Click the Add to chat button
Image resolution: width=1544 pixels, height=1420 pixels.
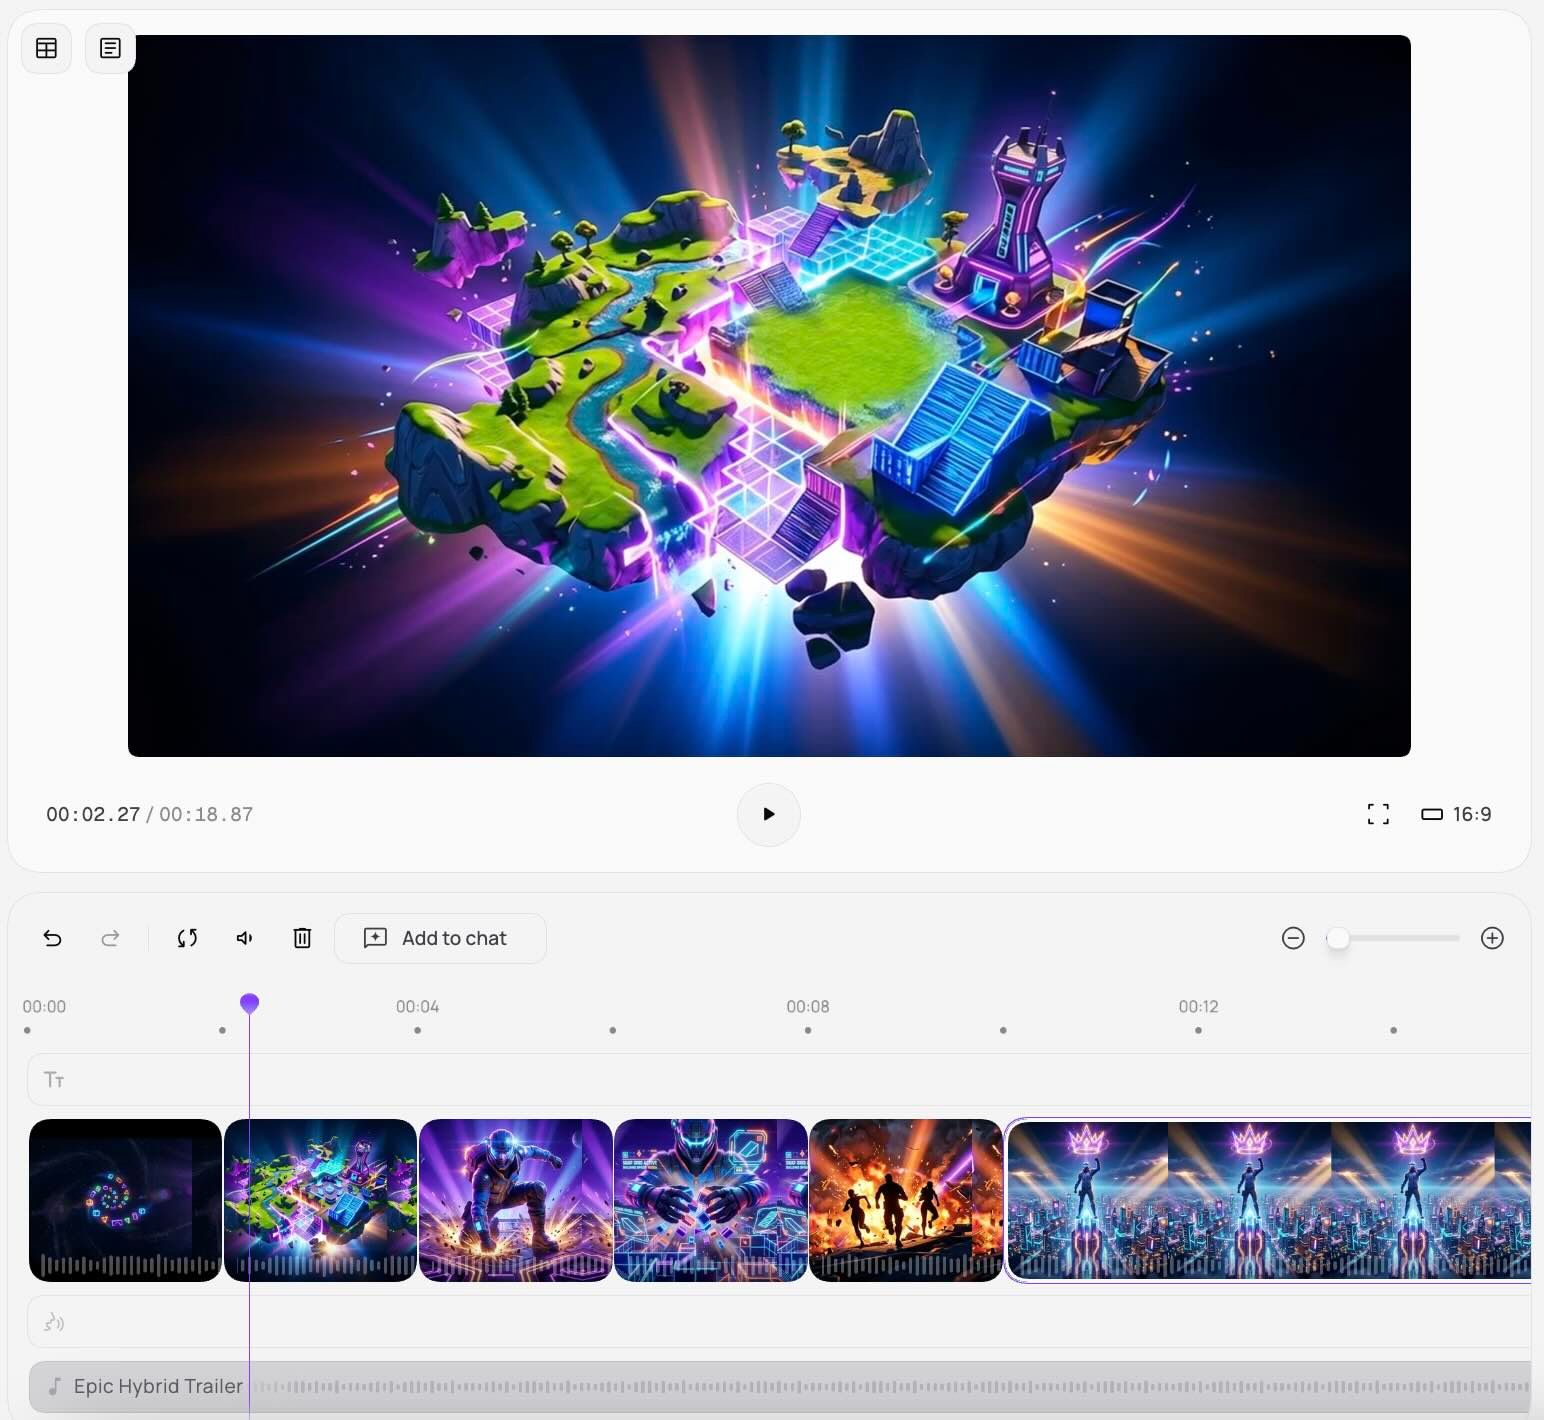(x=440, y=938)
